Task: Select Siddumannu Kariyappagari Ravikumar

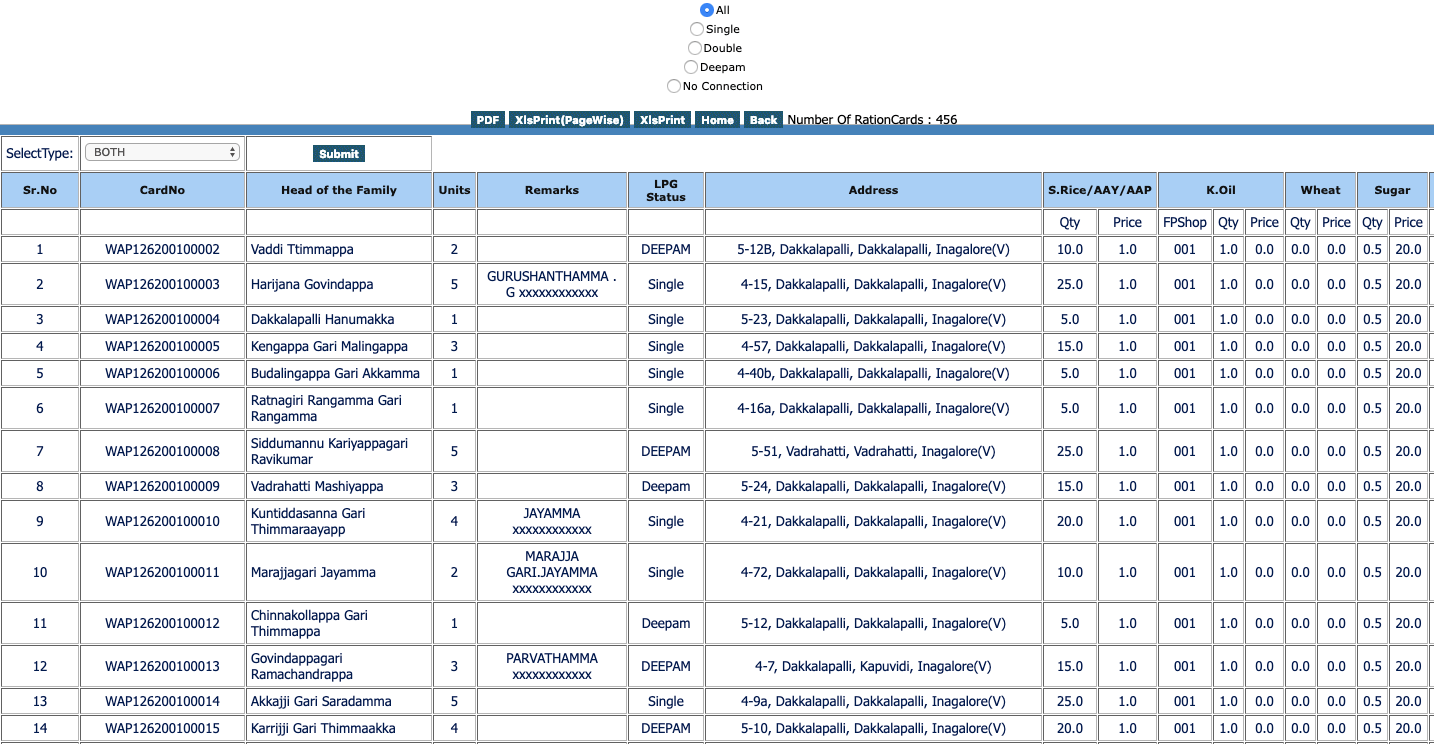Action: [x=329, y=451]
